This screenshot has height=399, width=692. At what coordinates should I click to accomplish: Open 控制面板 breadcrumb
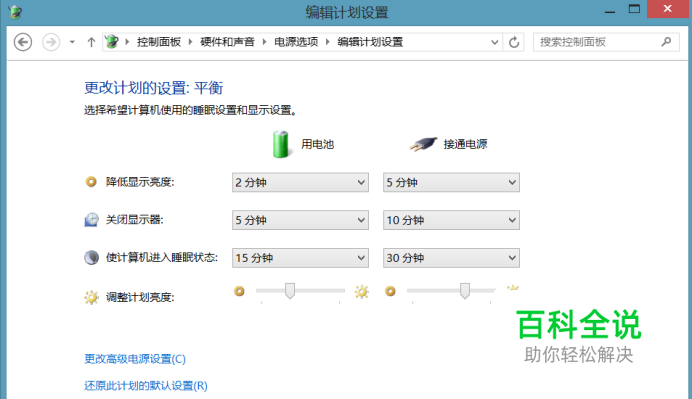click(159, 42)
